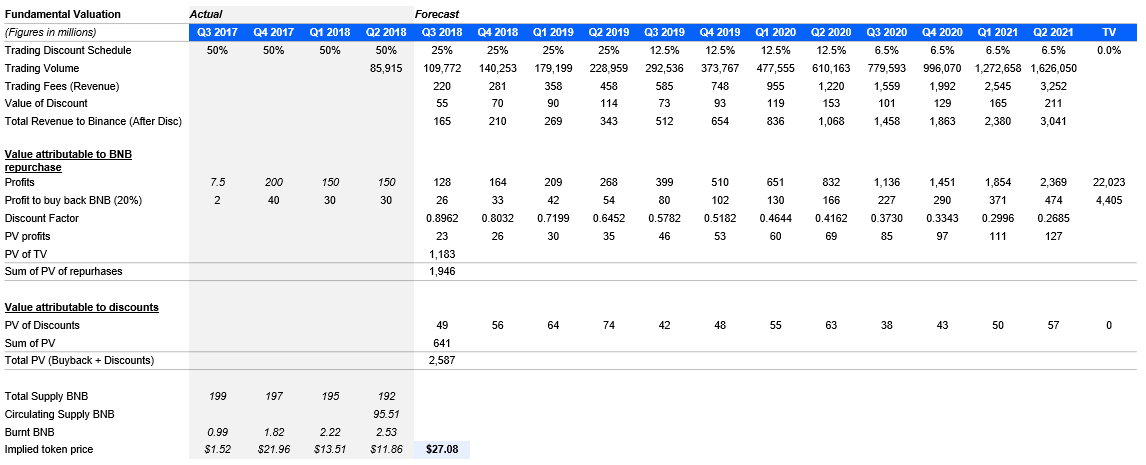Screen dimensions: 1146x465
Task: Select the 'Q3 2017' column header
Action: (x=217, y=32)
